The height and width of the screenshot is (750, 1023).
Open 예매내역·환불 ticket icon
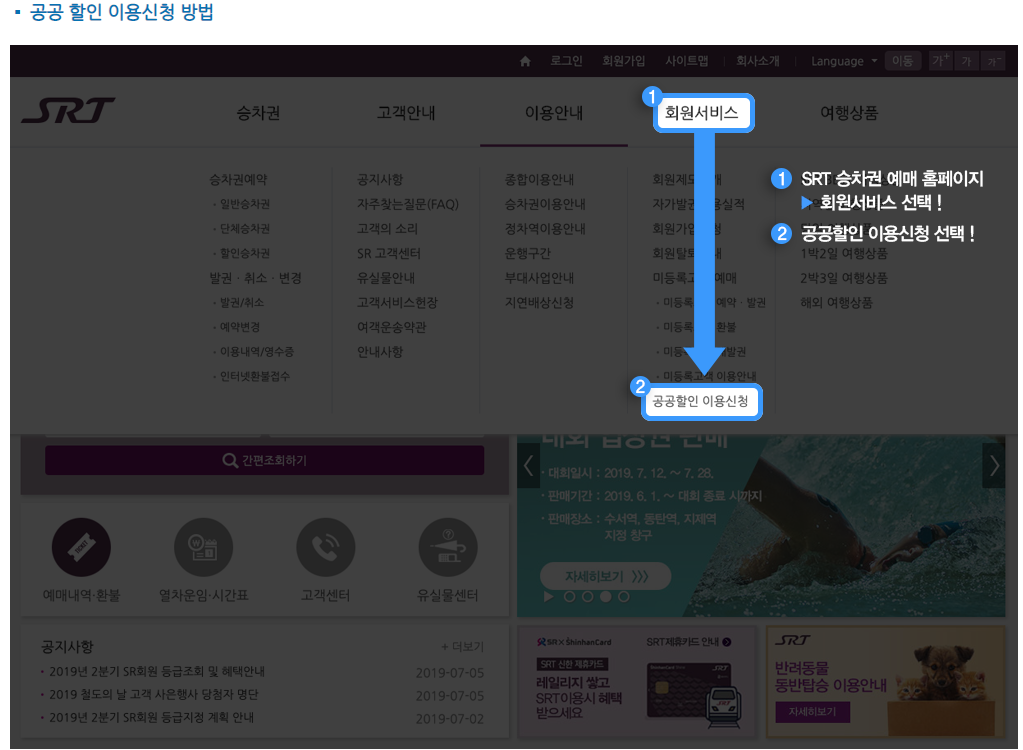[x=81, y=547]
